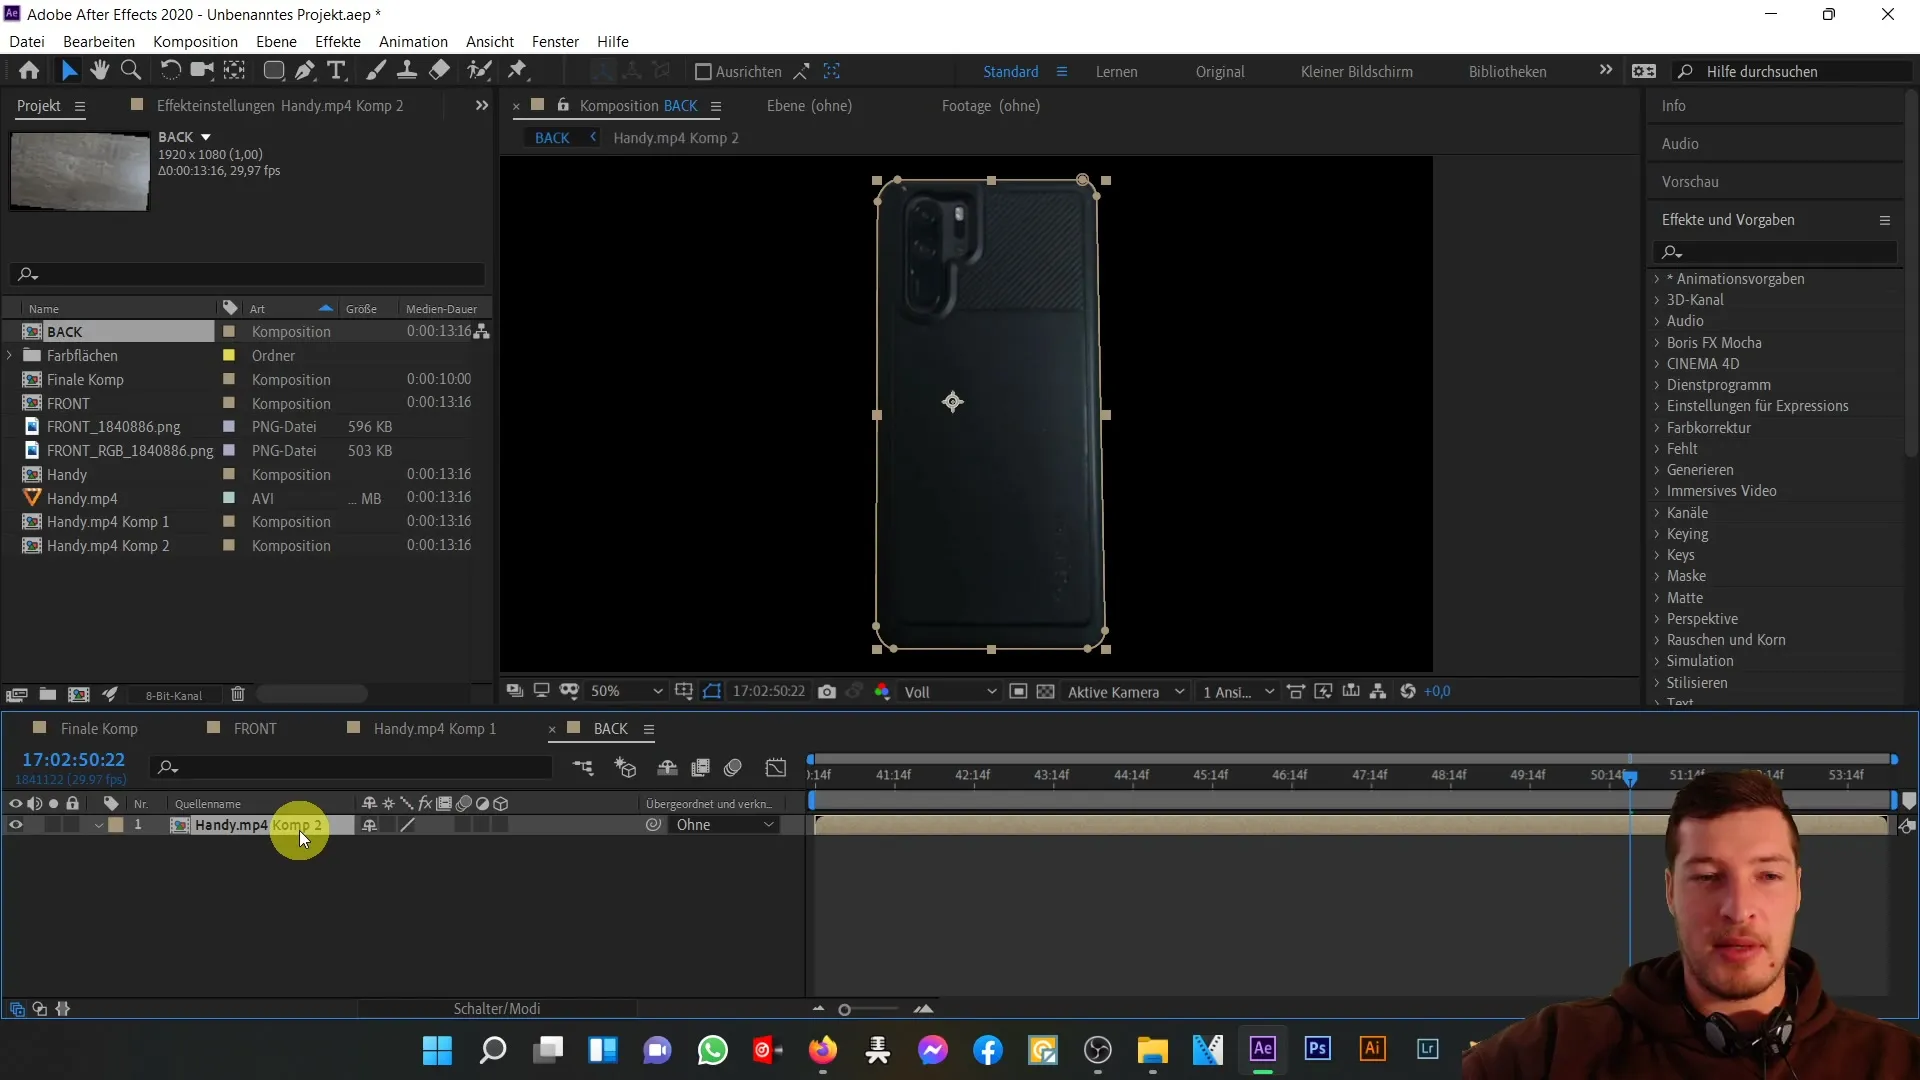Toggle the fast previews button in viewer
This screenshot has height=1080, width=1920.
coord(1323,692)
